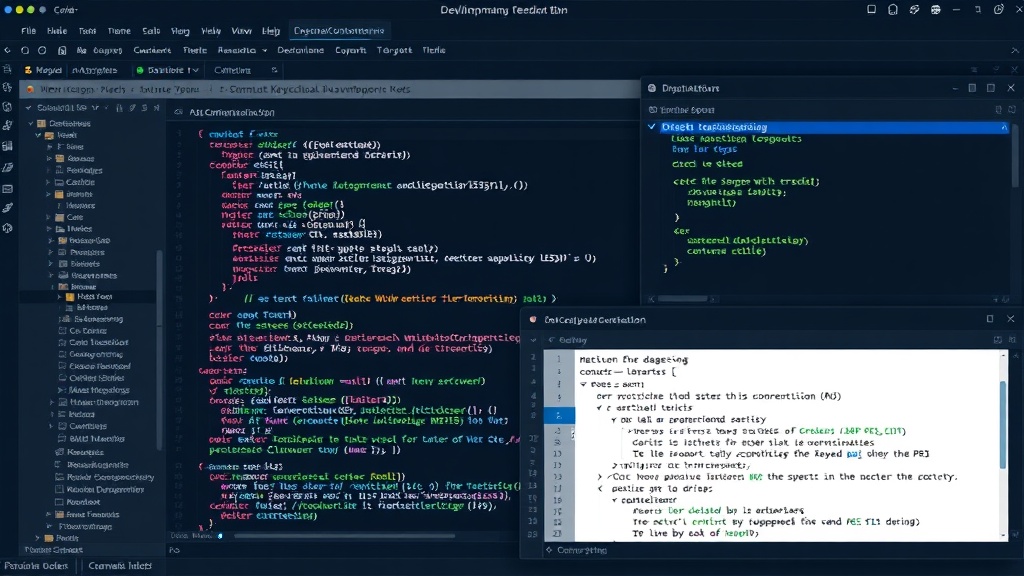The width and height of the screenshot is (1024, 576).
Task: Click Decfarlane in the toolbar
Action: click(x=300, y=50)
